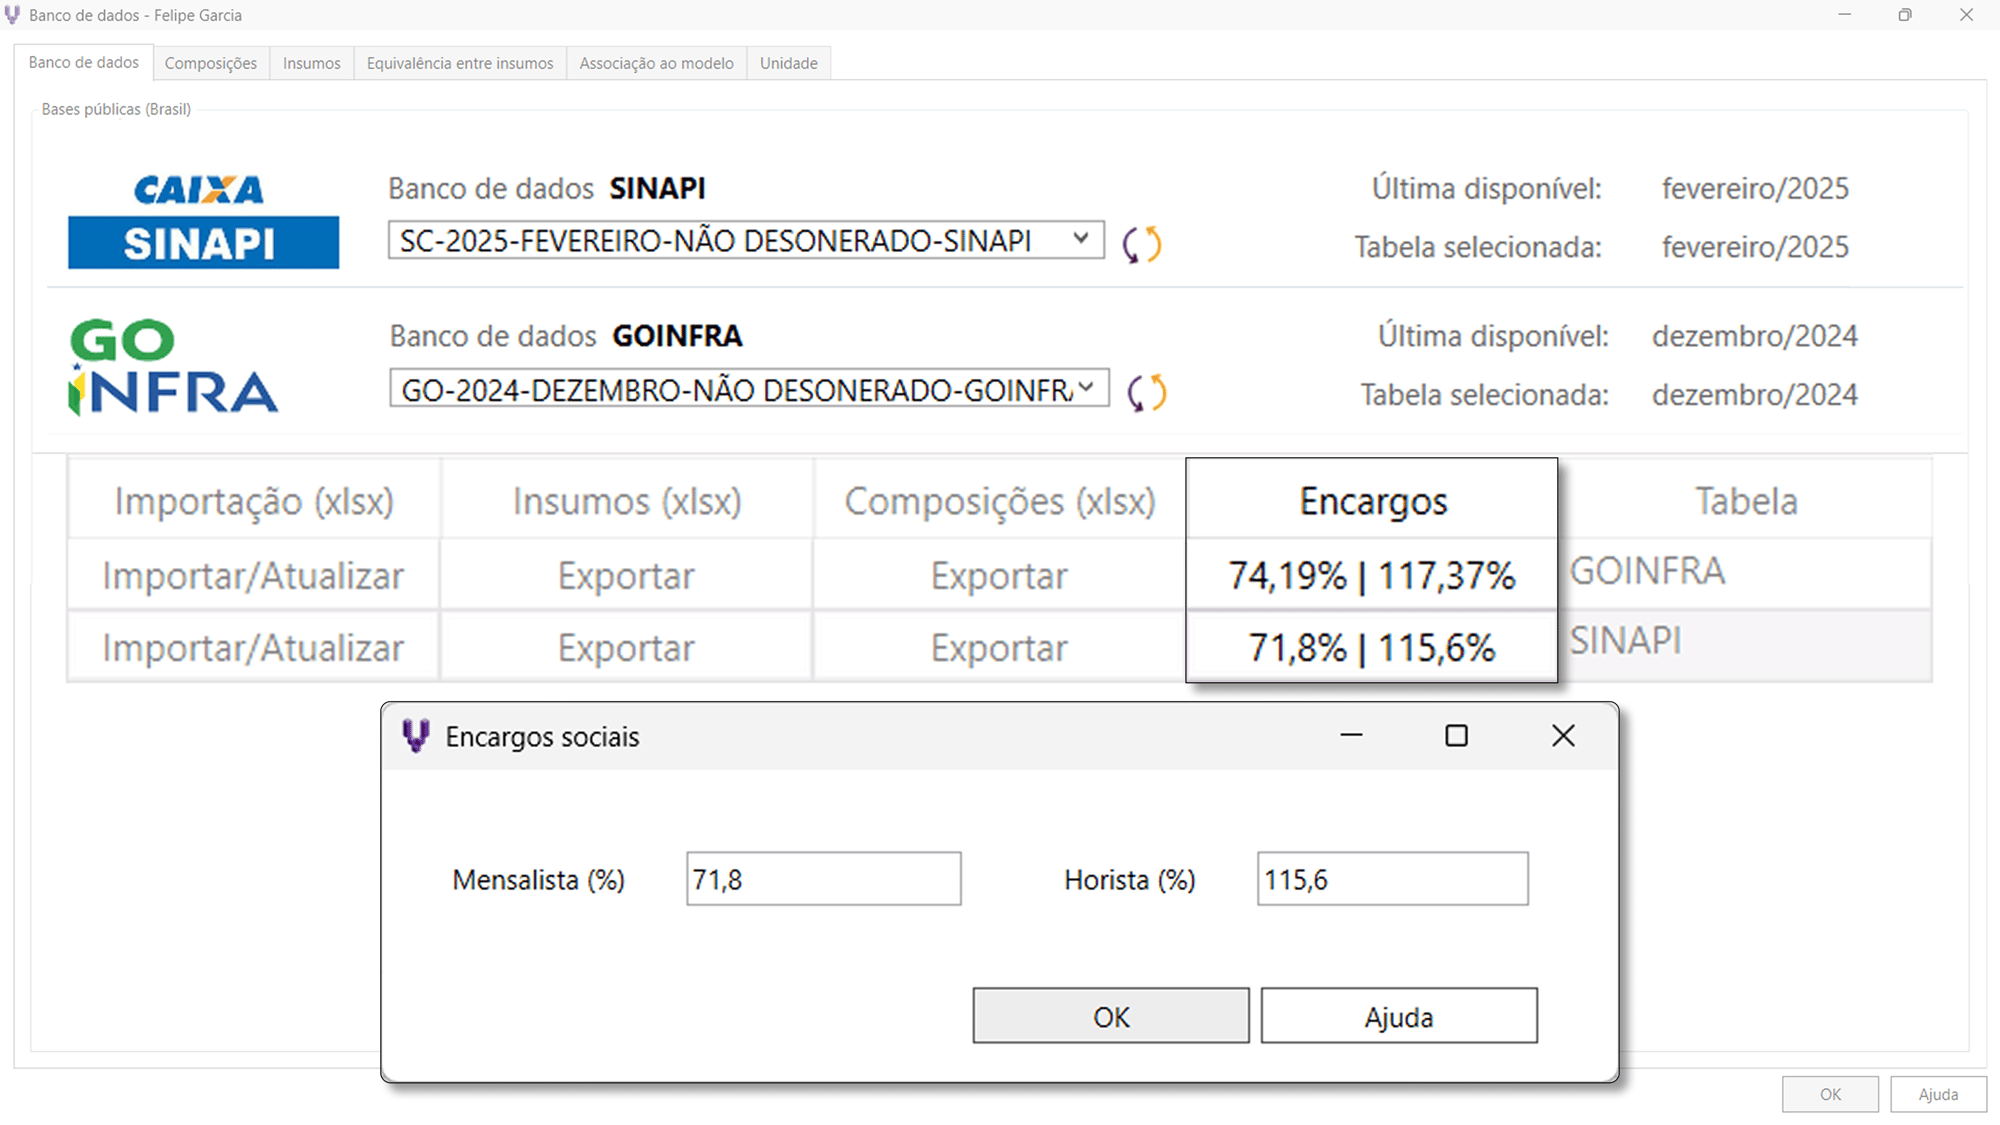Open the Insumos tab
Image resolution: width=2000 pixels, height=1125 pixels.
(311, 63)
